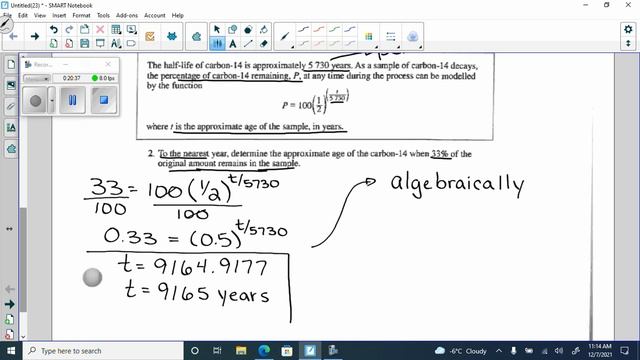Click the sidebar delete page icon
Screen dimensions: 640x360
coord(9,334)
